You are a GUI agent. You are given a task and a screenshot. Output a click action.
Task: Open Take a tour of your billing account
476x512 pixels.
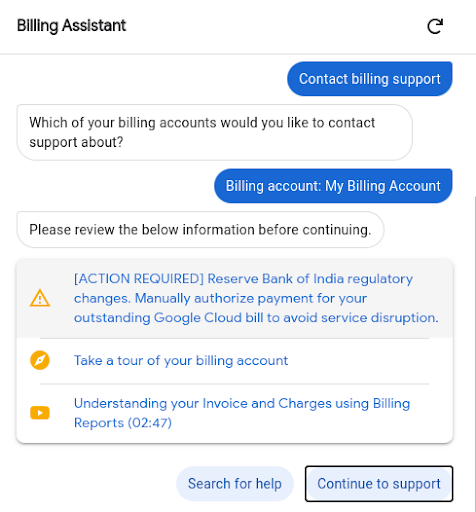pyautogui.click(x=181, y=360)
